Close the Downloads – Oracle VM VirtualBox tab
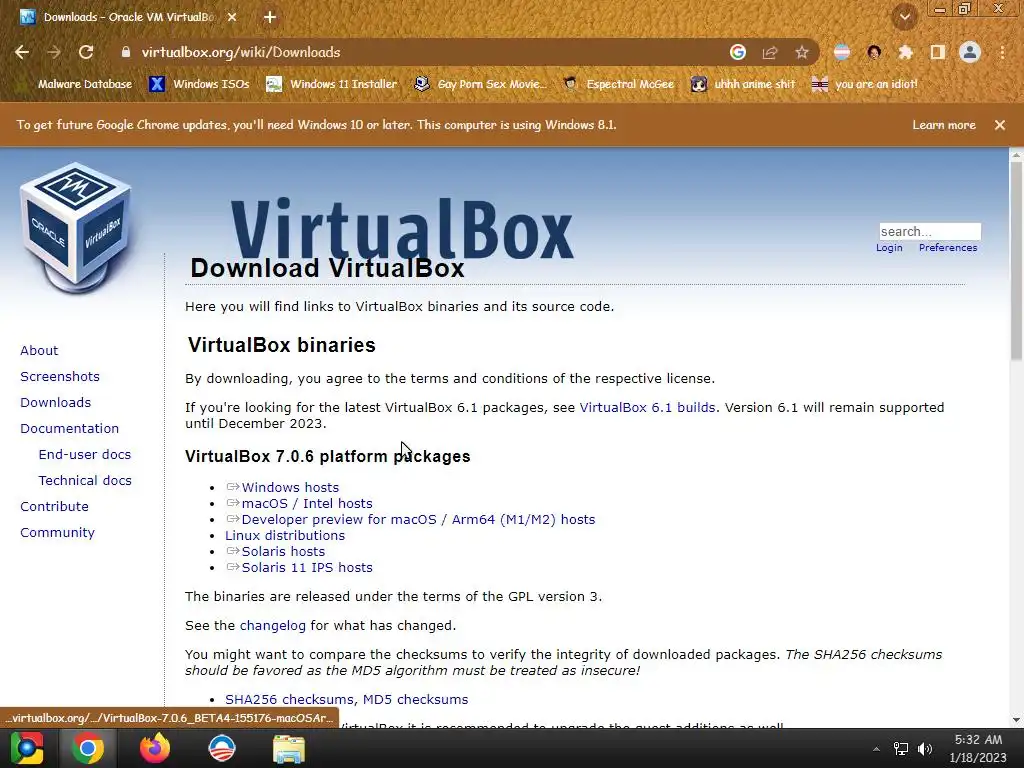 pos(232,17)
